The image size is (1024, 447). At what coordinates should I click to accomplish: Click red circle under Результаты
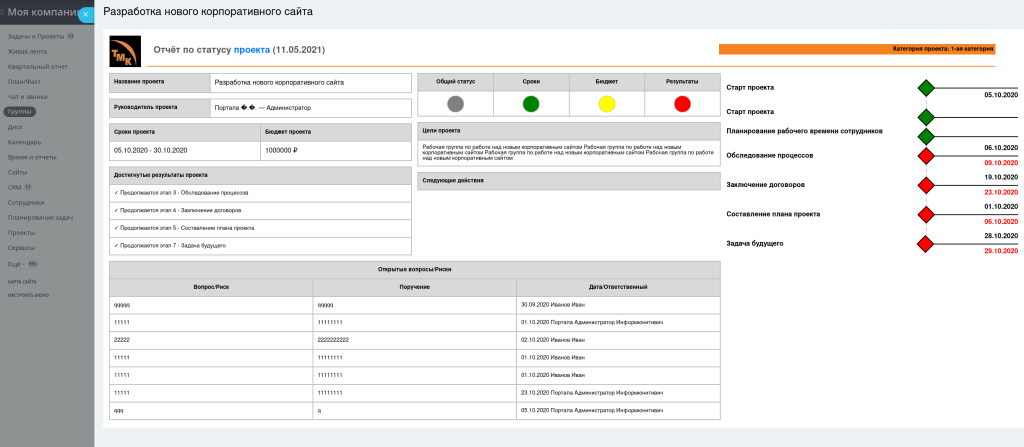click(x=682, y=103)
